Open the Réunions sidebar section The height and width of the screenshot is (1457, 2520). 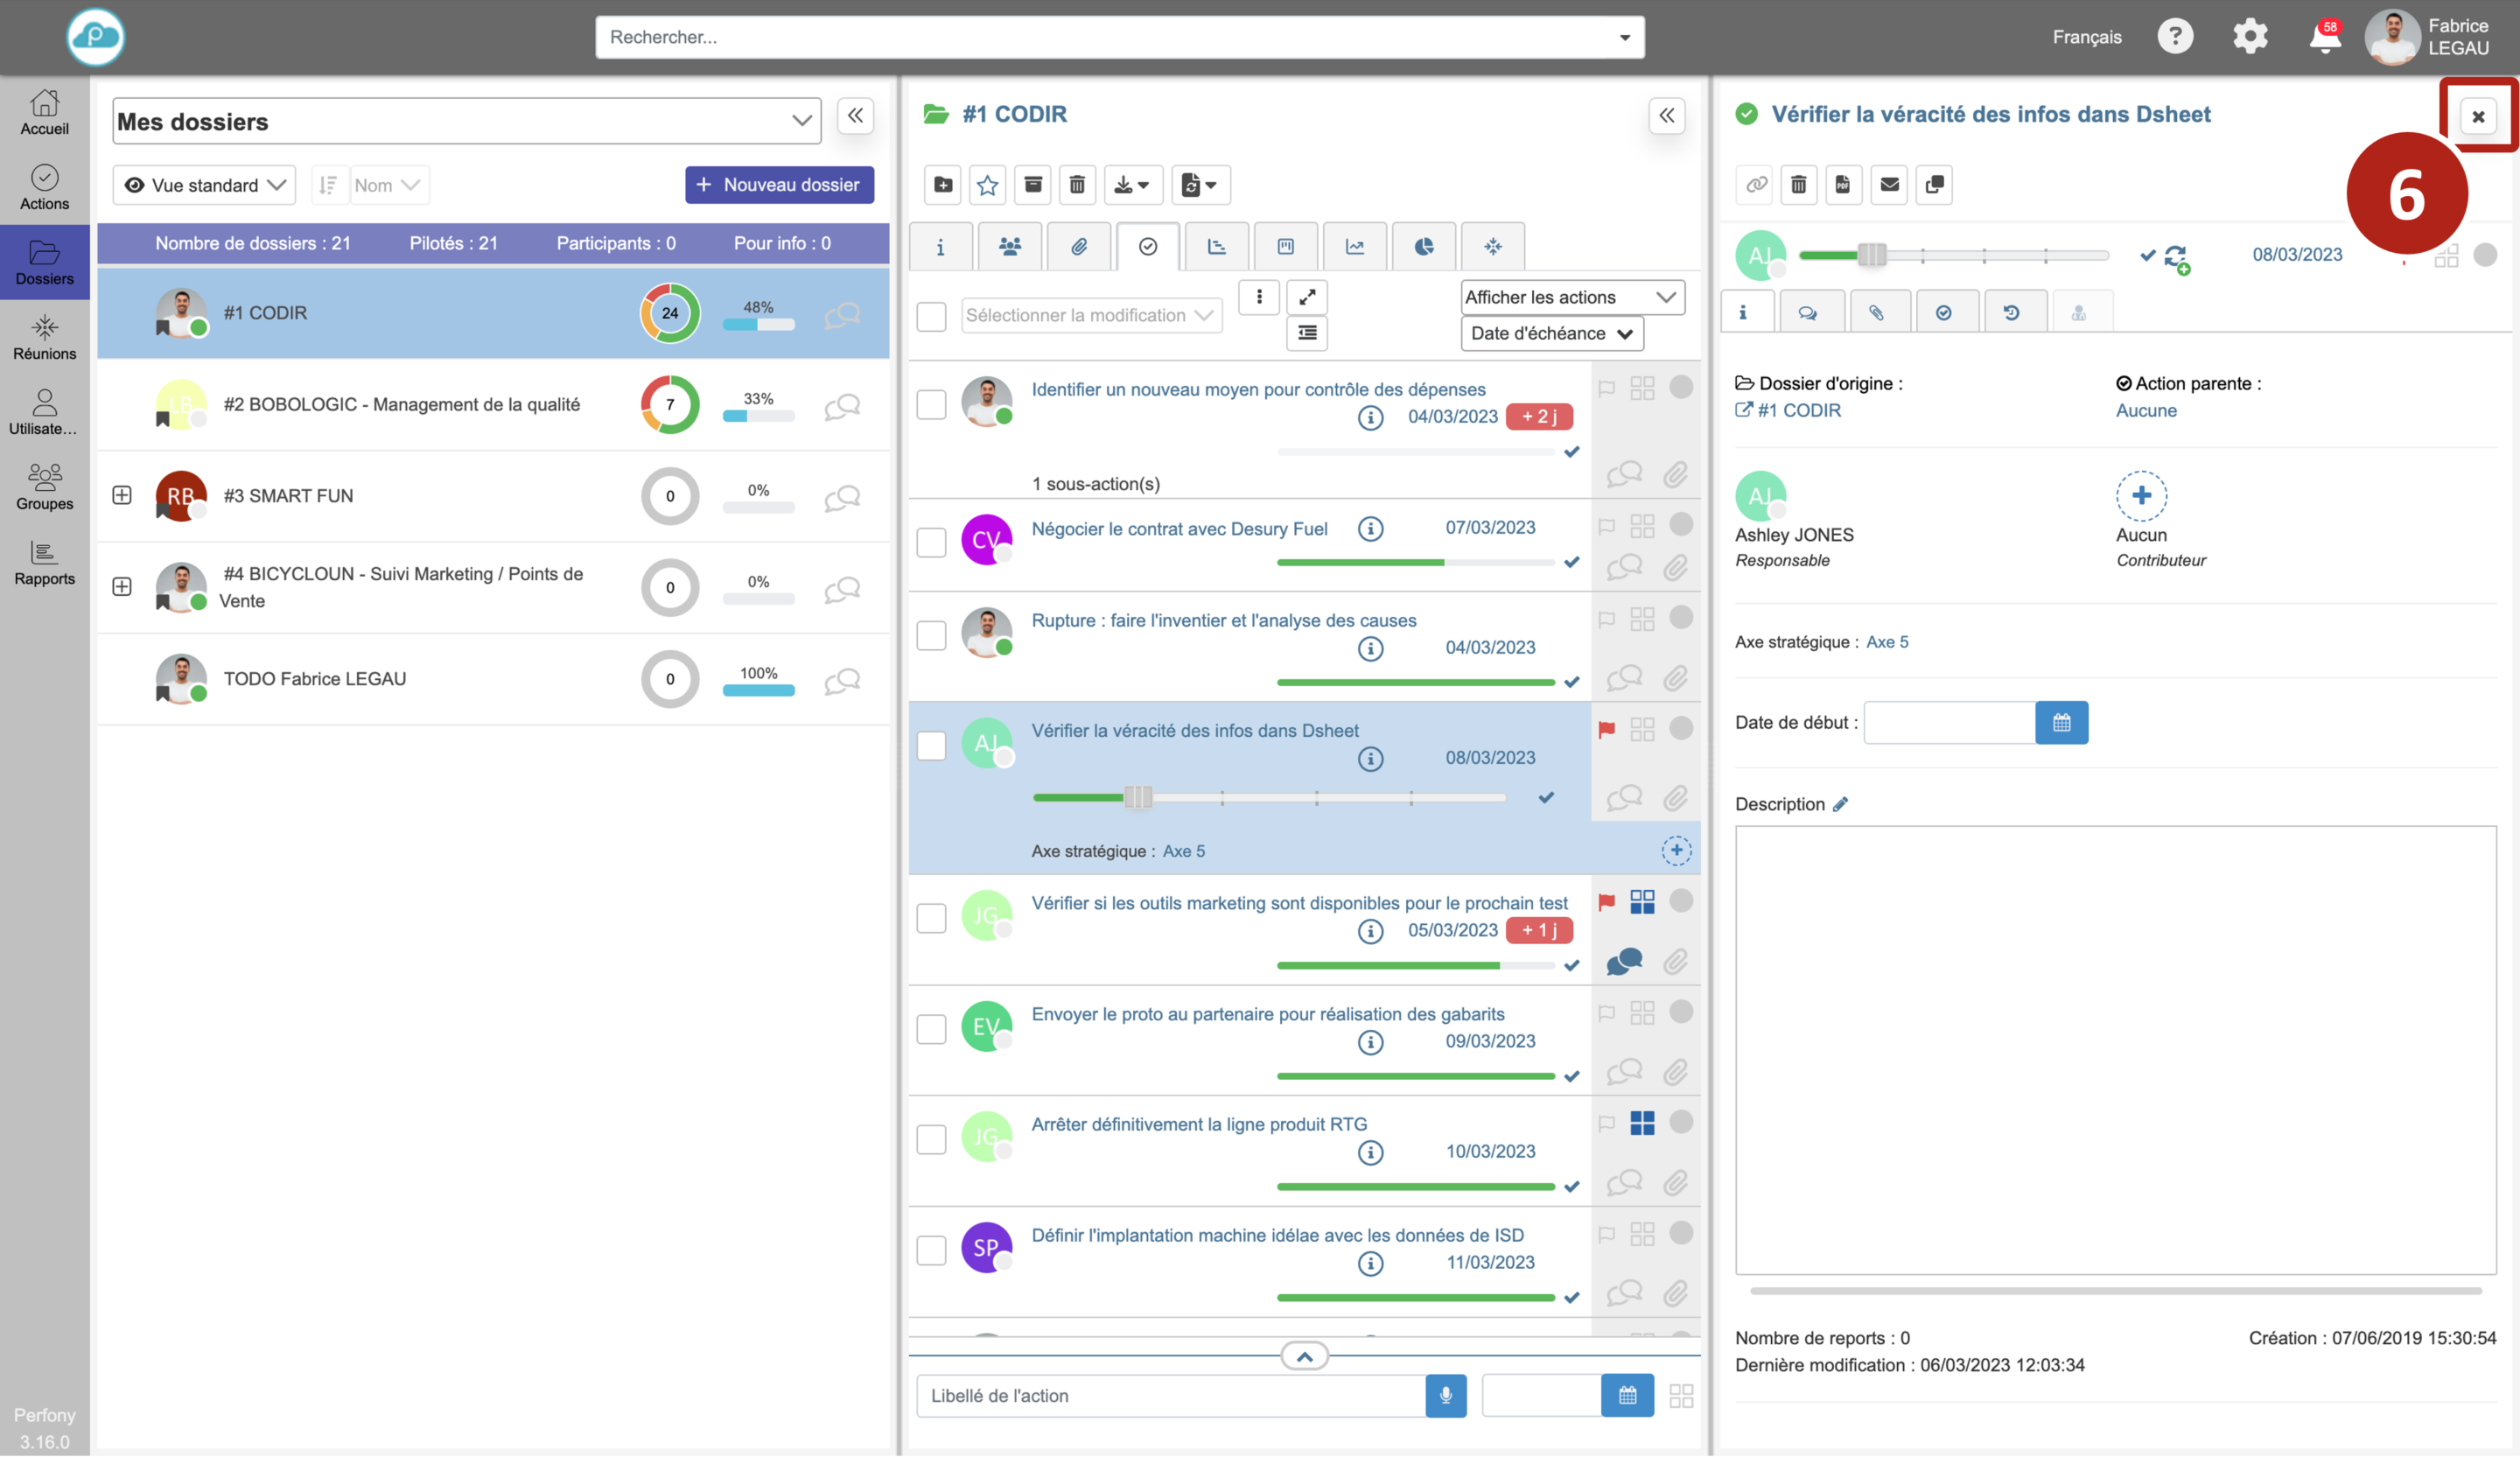tap(44, 337)
